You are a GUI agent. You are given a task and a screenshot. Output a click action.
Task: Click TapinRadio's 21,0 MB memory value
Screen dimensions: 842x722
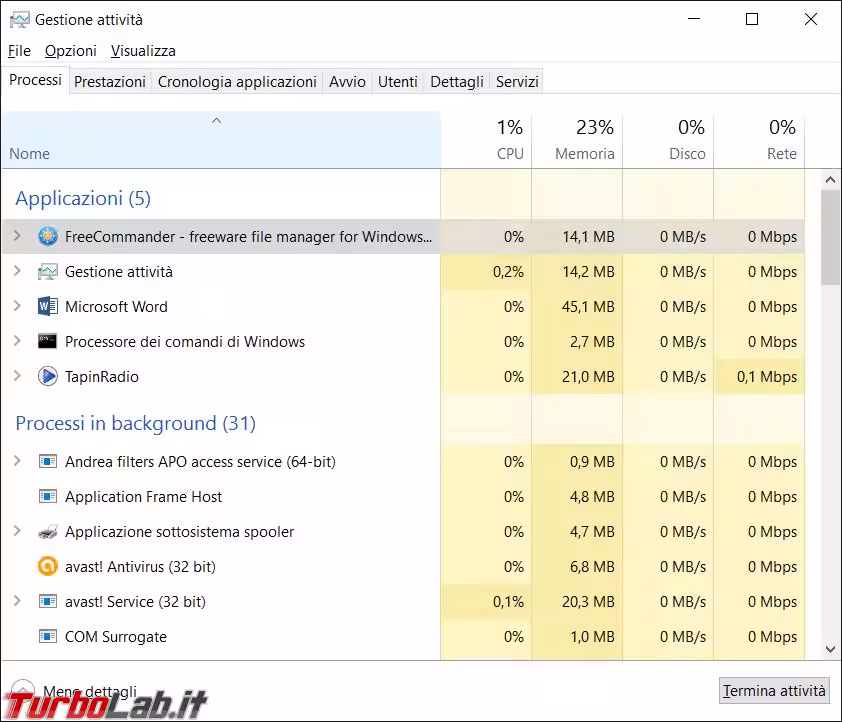[x=588, y=377]
